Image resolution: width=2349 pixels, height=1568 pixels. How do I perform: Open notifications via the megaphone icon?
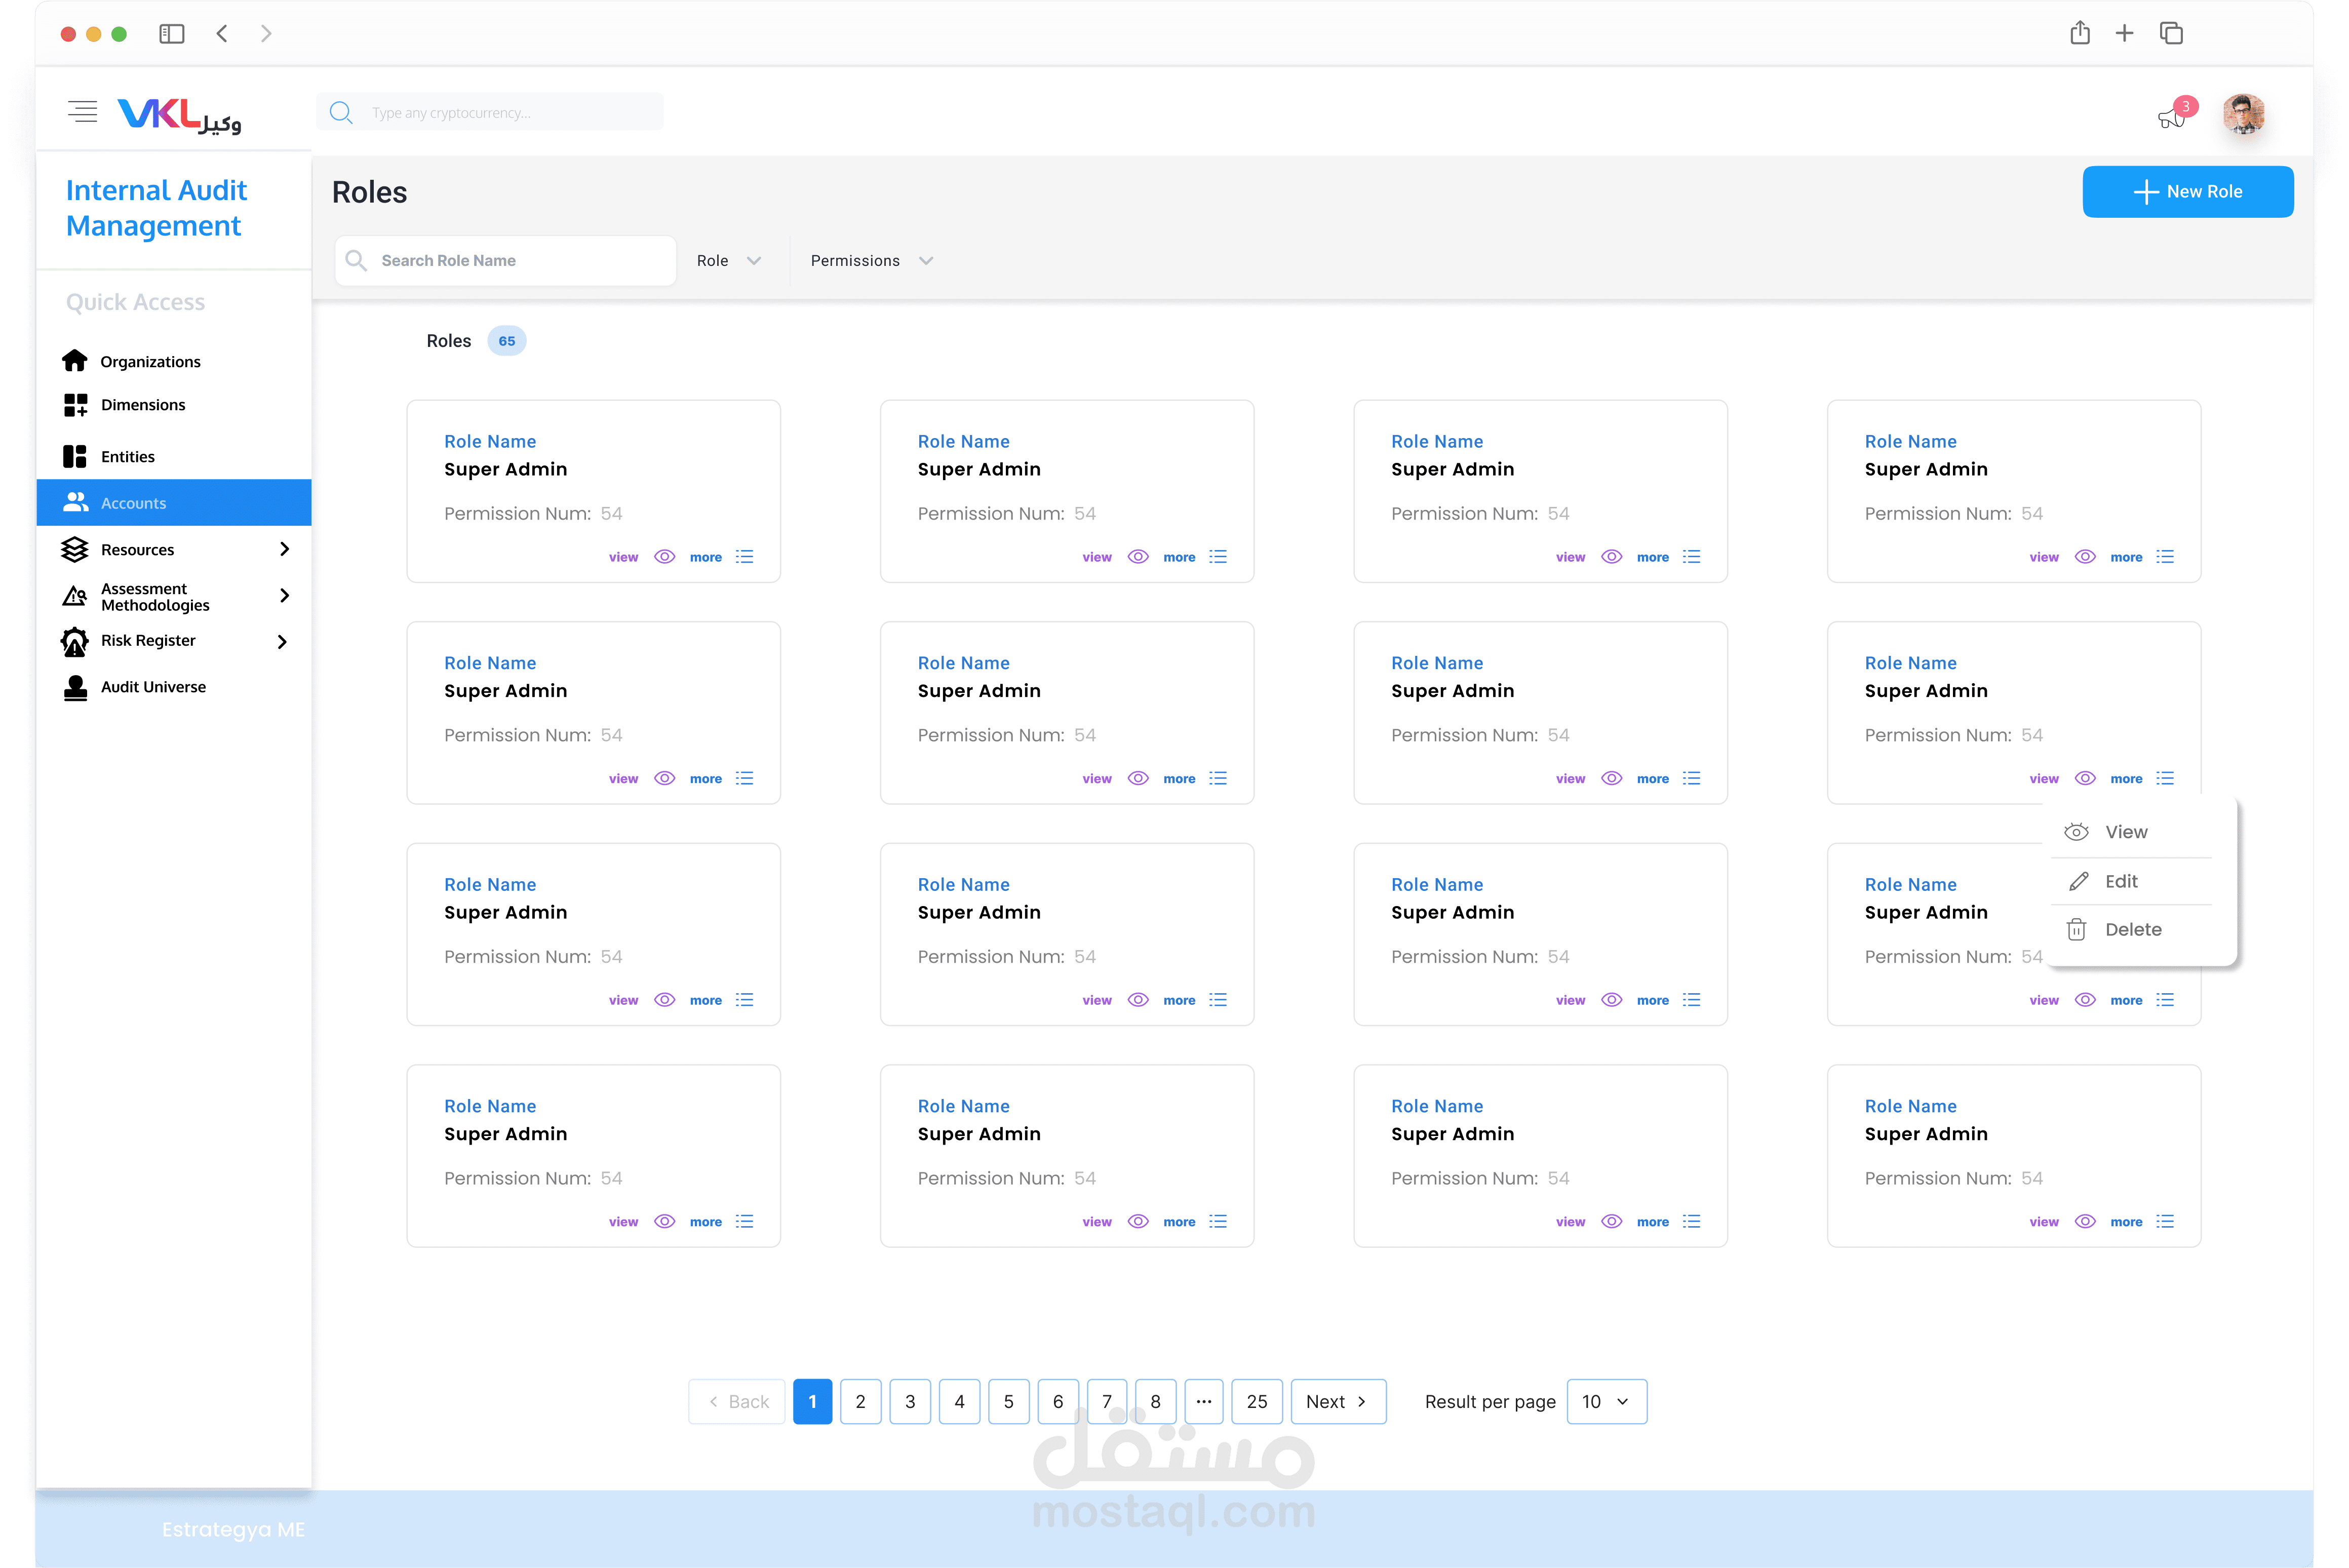(x=2170, y=118)
